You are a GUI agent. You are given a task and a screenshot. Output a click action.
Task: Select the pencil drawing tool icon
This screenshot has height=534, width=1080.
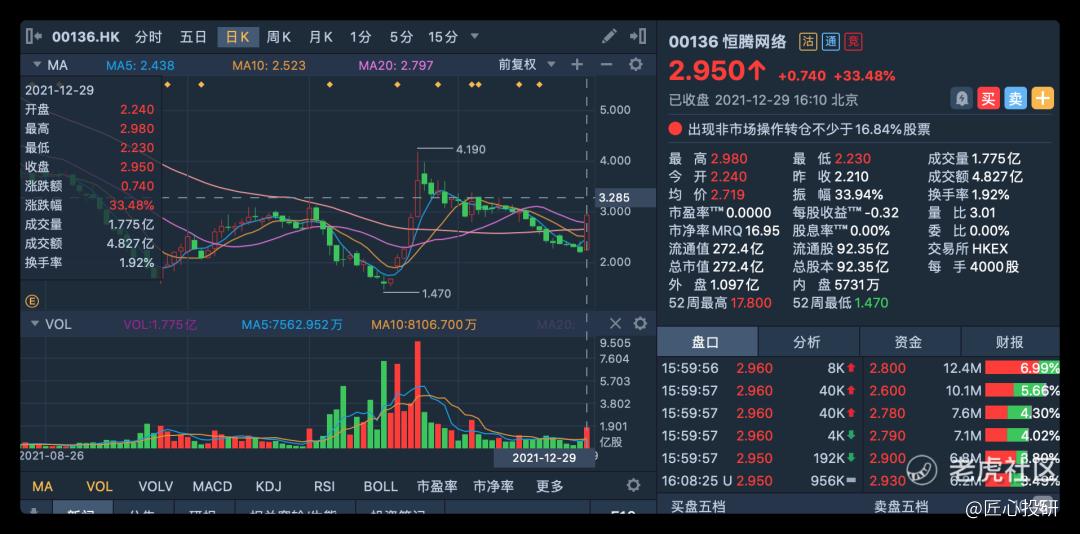pos(609,37)
